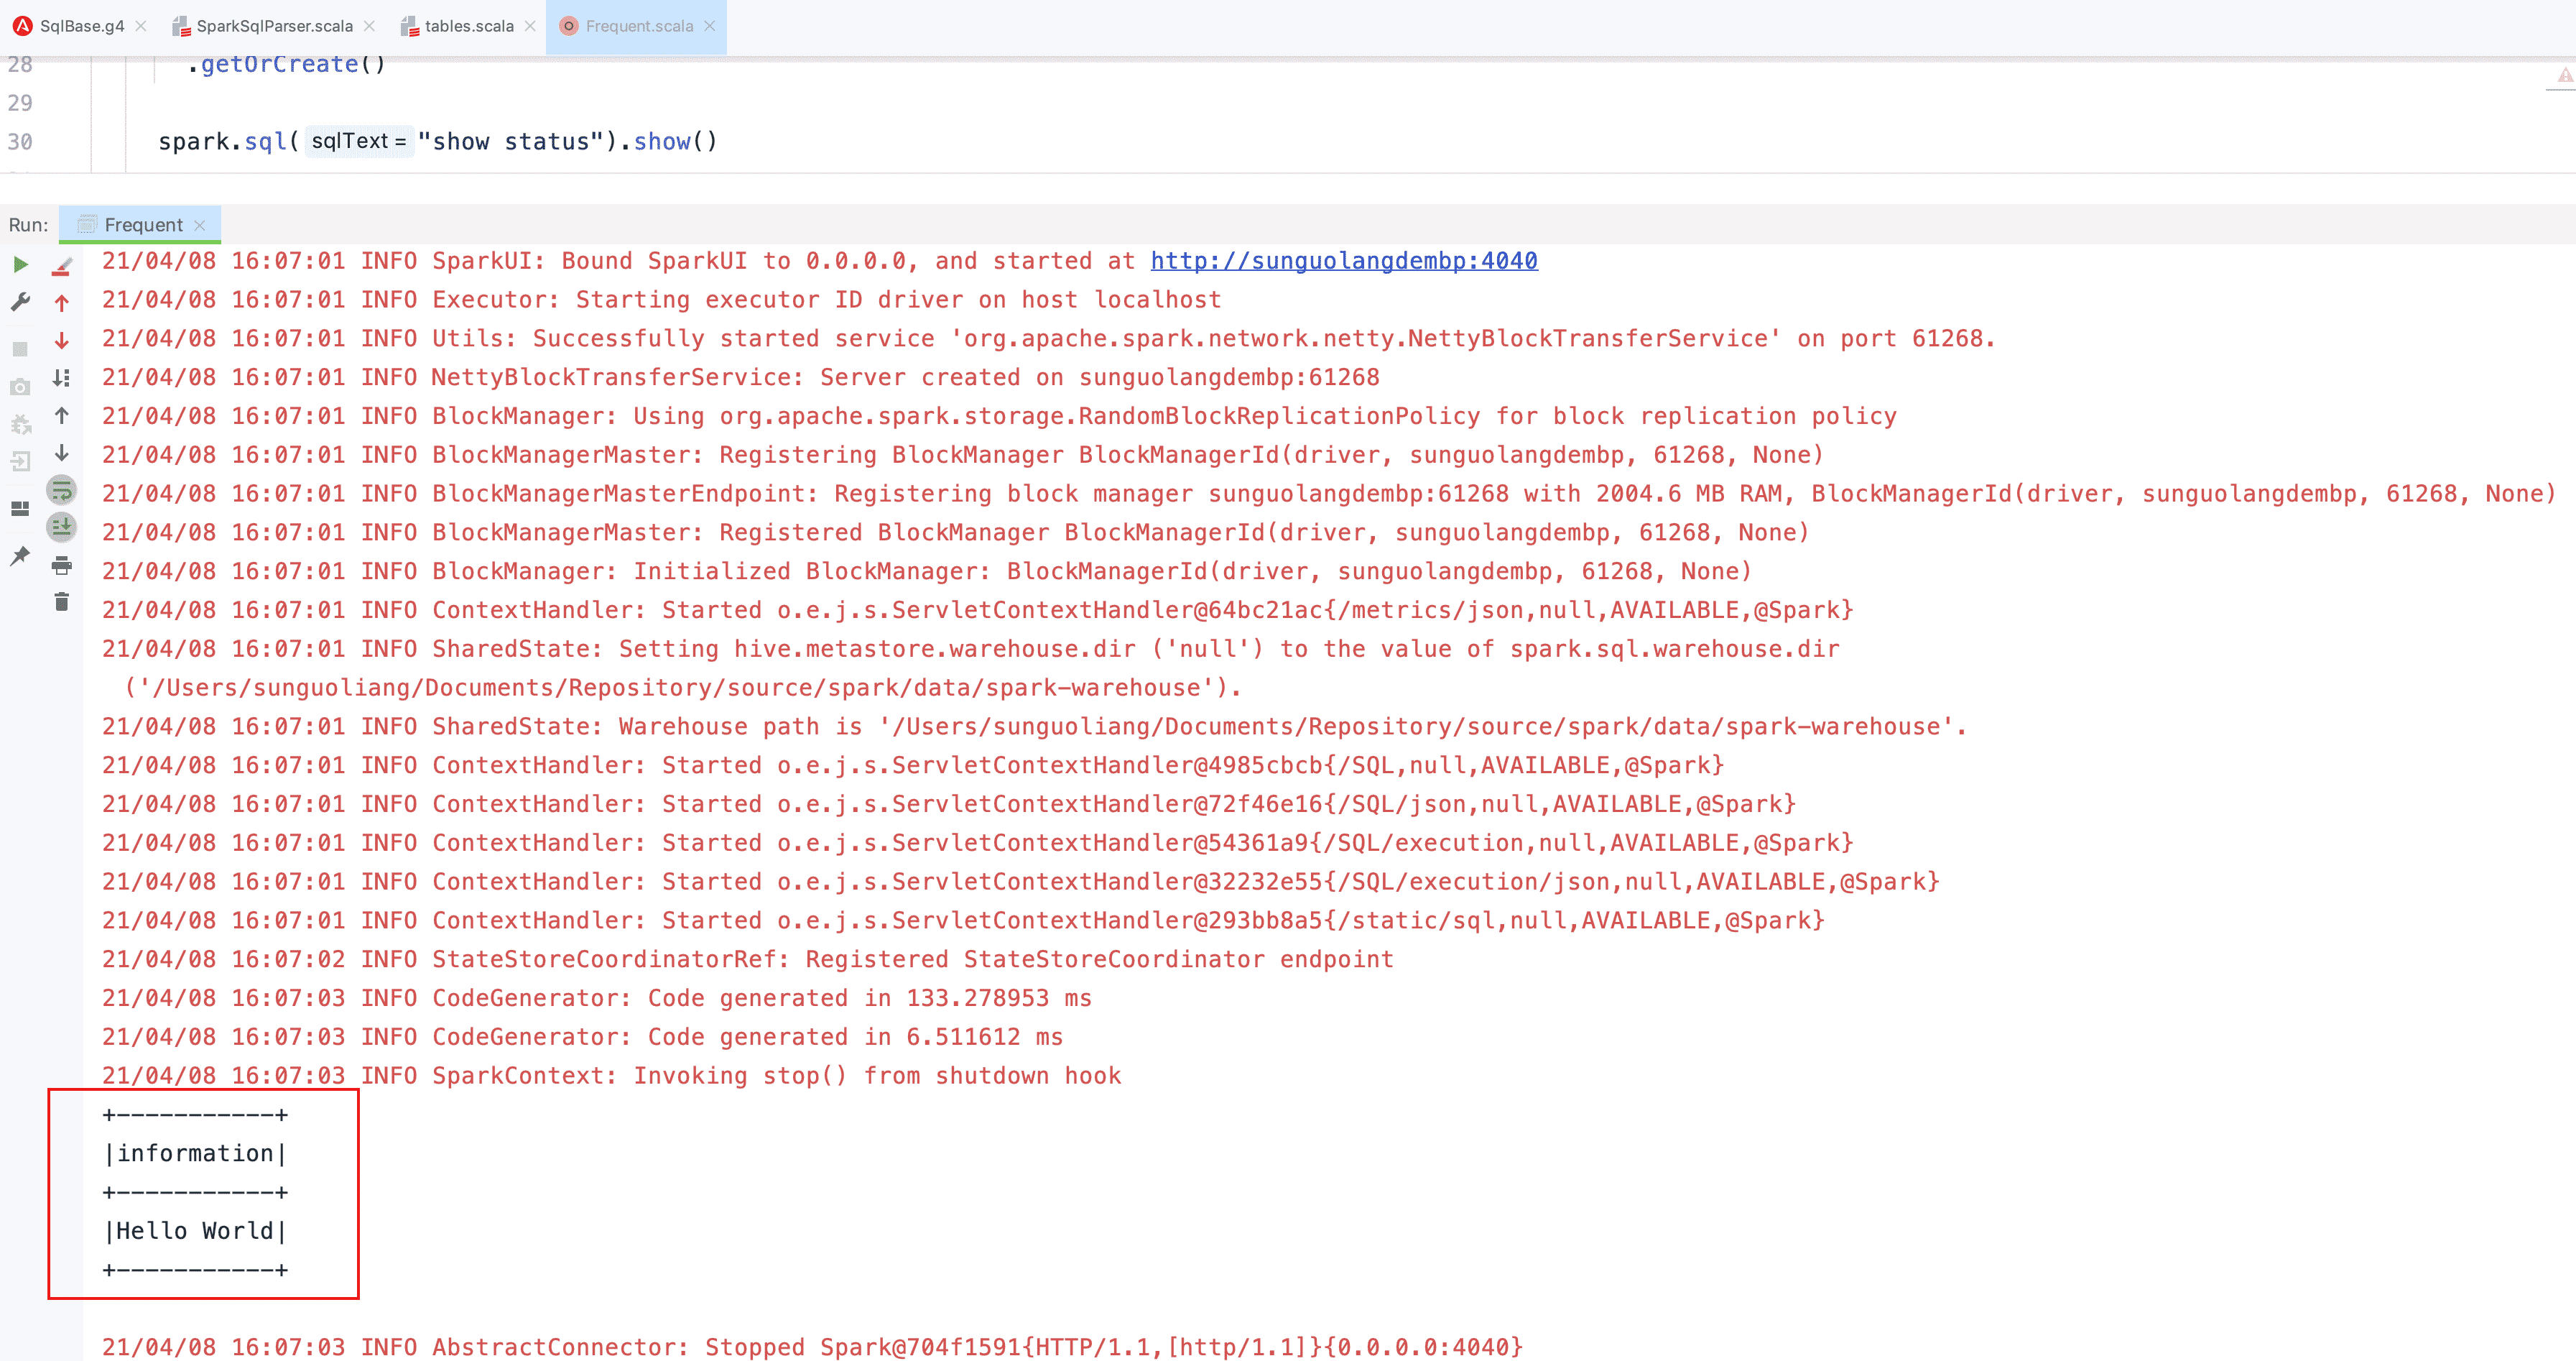The width and height of the screenshot is (2576, 1361).
Task: Close the SparkSqlParser.scala tab
Action: tap(370, 26)
